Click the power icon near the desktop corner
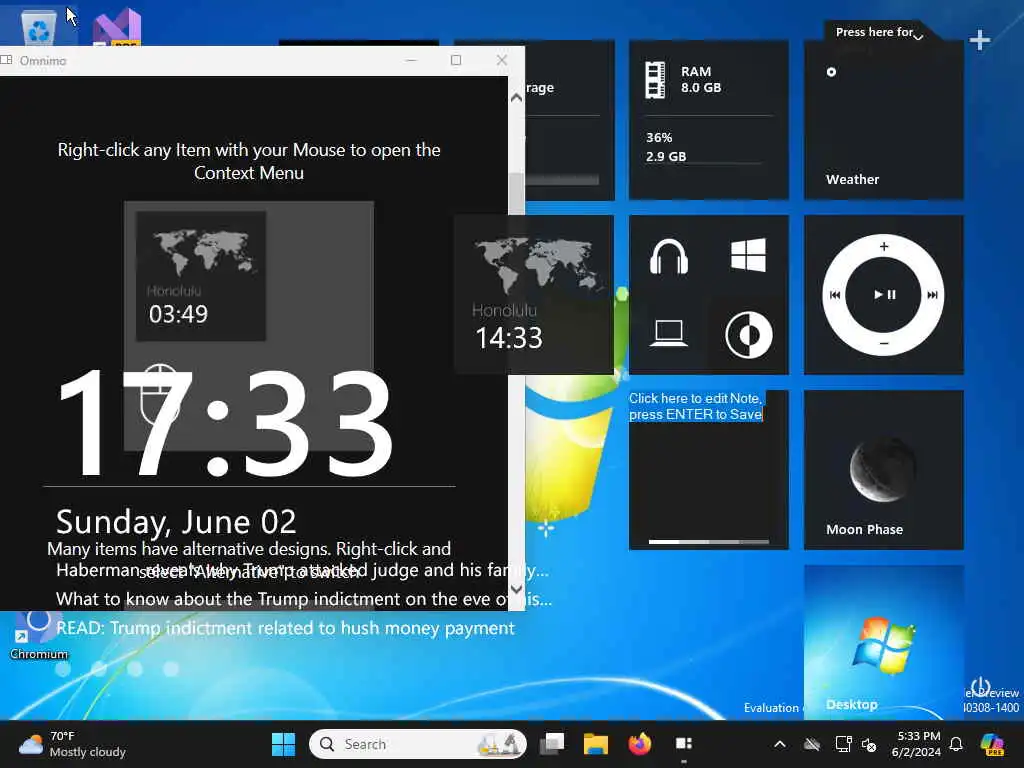1024x768 pixels. click(x=980, y=686)
